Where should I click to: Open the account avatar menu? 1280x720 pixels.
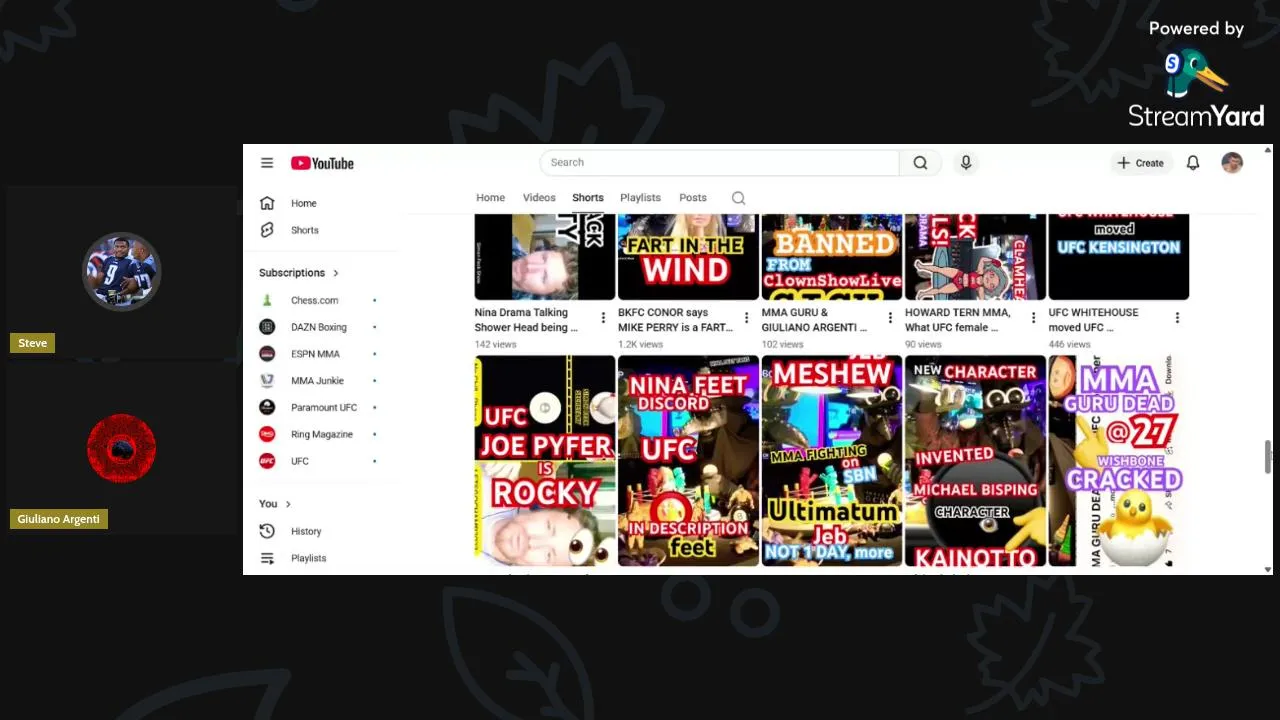tap(1232, 163)
